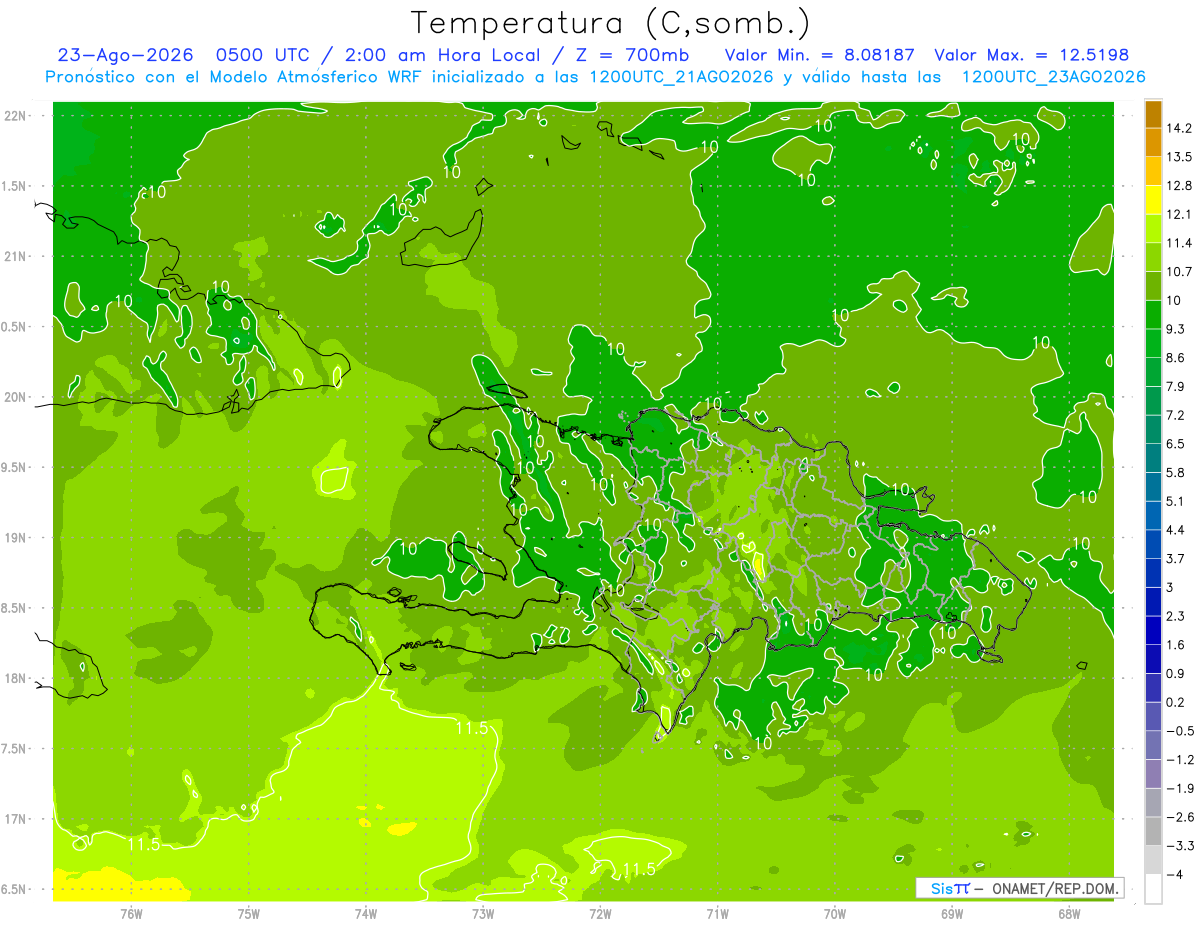Click the latitude label '22N'

pyautogui.click(x=14, y=115)
